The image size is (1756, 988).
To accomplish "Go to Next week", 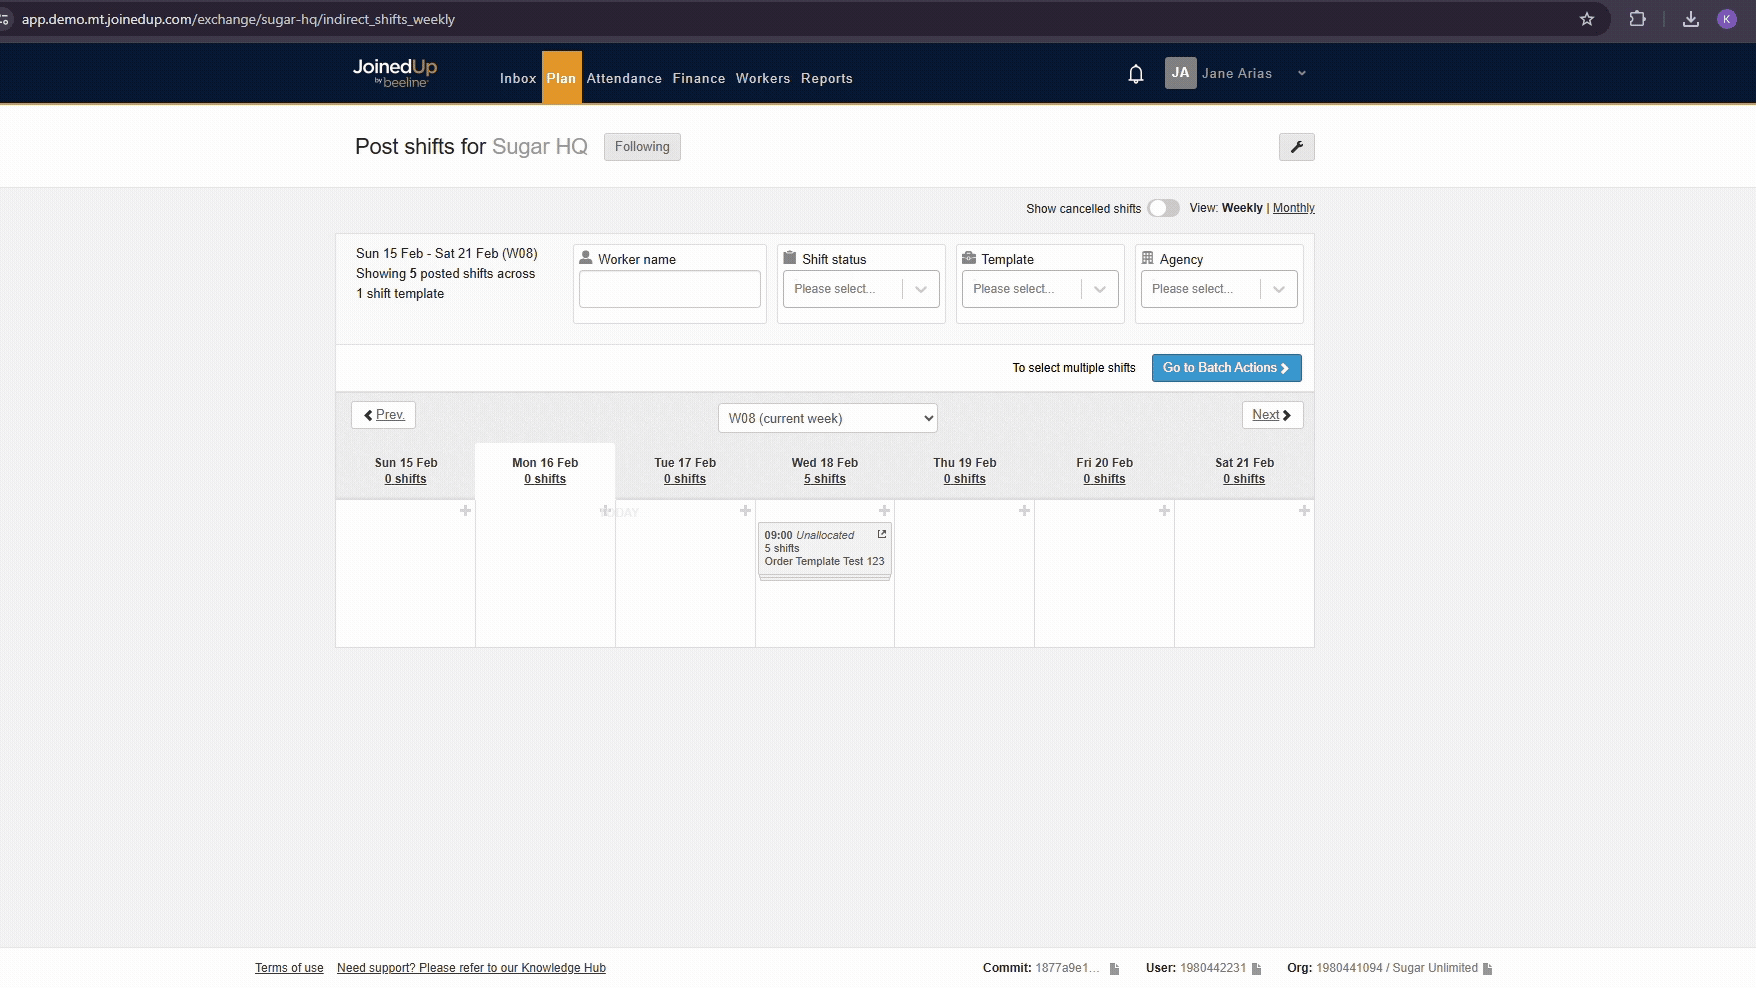I will (x=1271, y=415).
